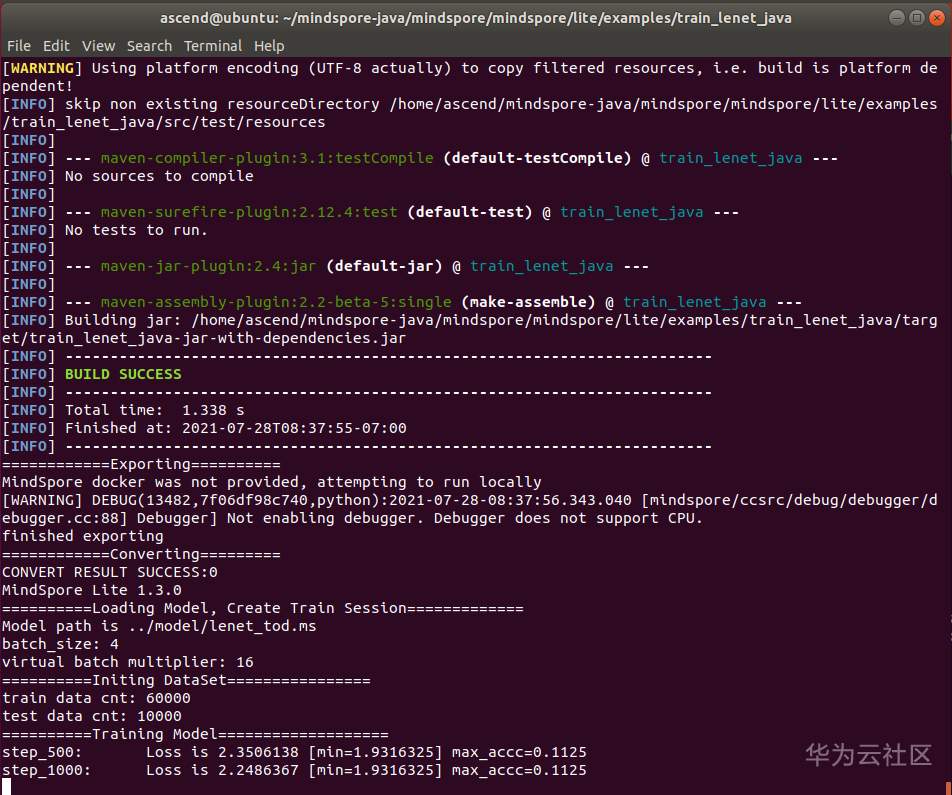Open the Terminal menu

213,46
